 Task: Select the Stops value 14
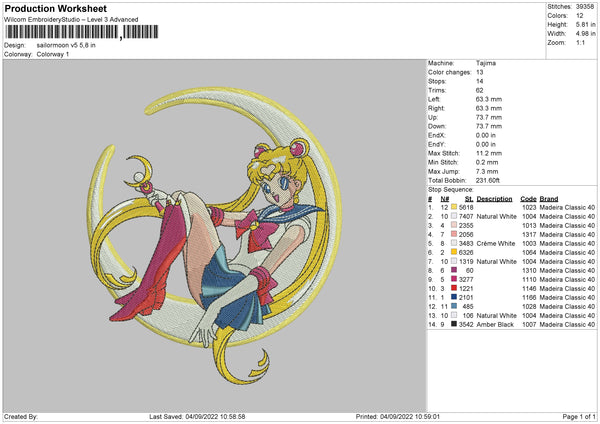(479, 81)
